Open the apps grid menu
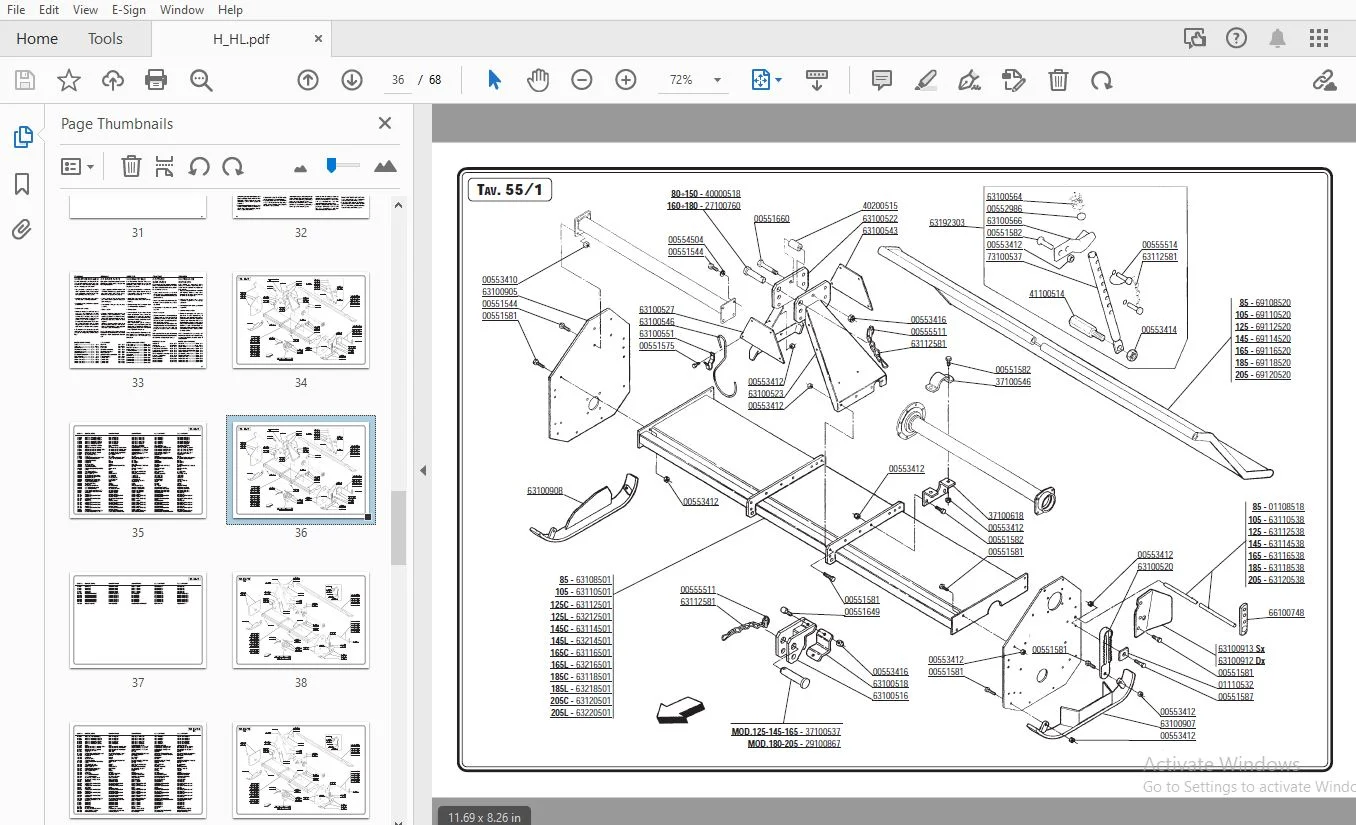Image resolution: width=1356 pixels, height=825 pixels. pyautogui.click(x=1319, y=39)
